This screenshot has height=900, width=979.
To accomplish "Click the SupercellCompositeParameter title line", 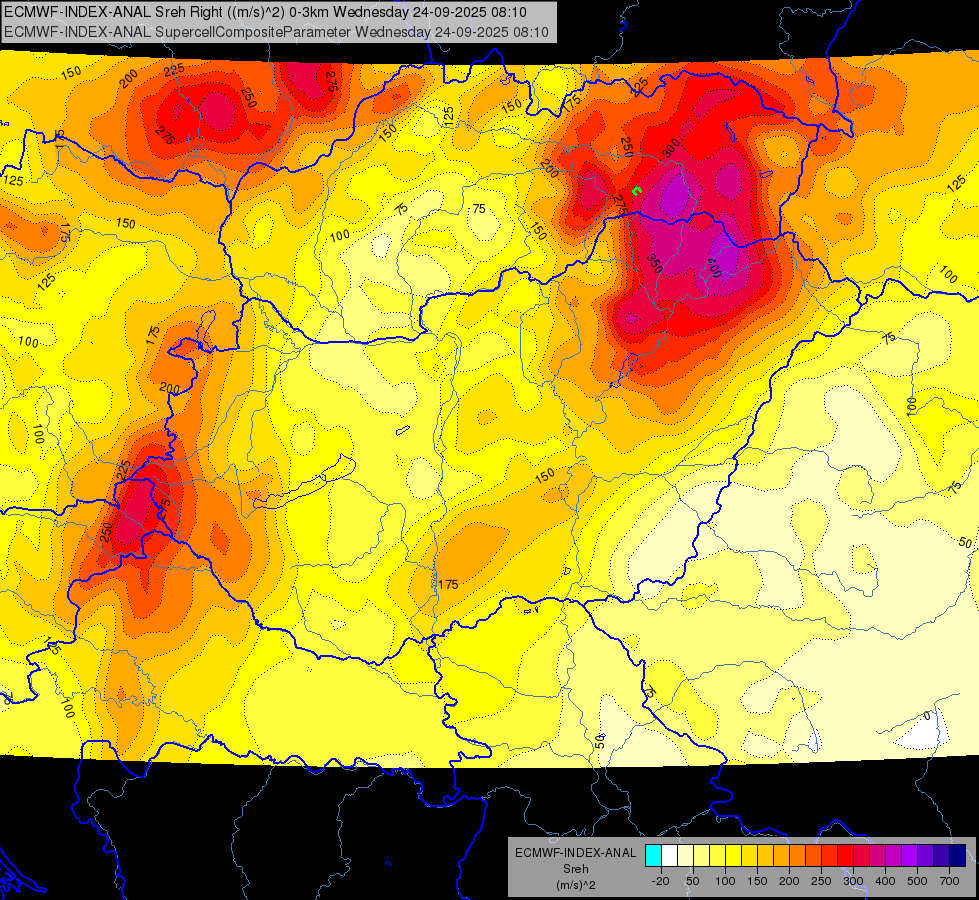I will pos(276,32).
